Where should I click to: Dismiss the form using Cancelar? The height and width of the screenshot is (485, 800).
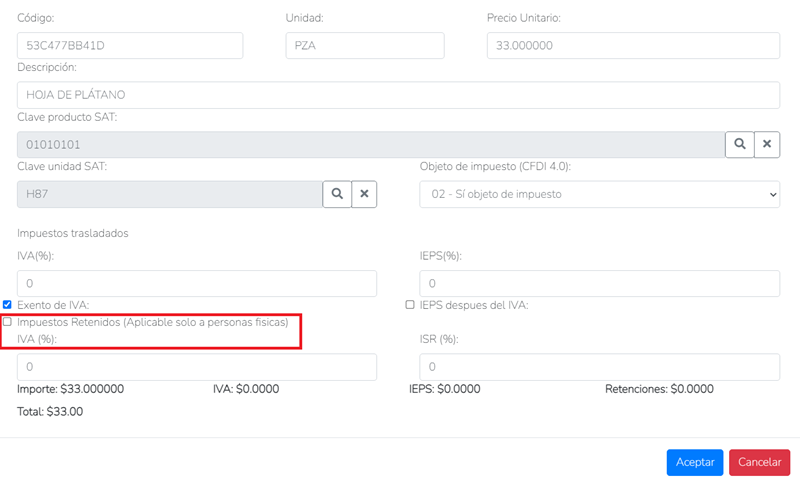(759, 462)
